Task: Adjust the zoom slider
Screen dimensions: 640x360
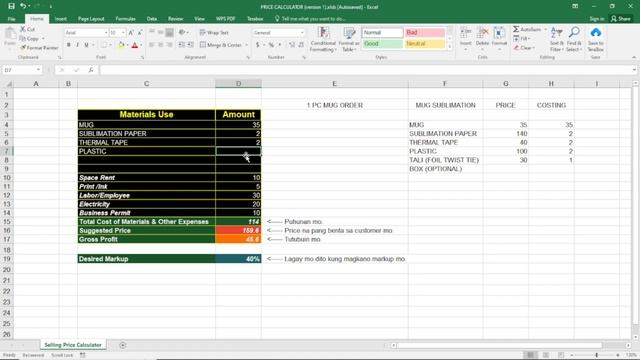Action: click(x=596, y=355)
